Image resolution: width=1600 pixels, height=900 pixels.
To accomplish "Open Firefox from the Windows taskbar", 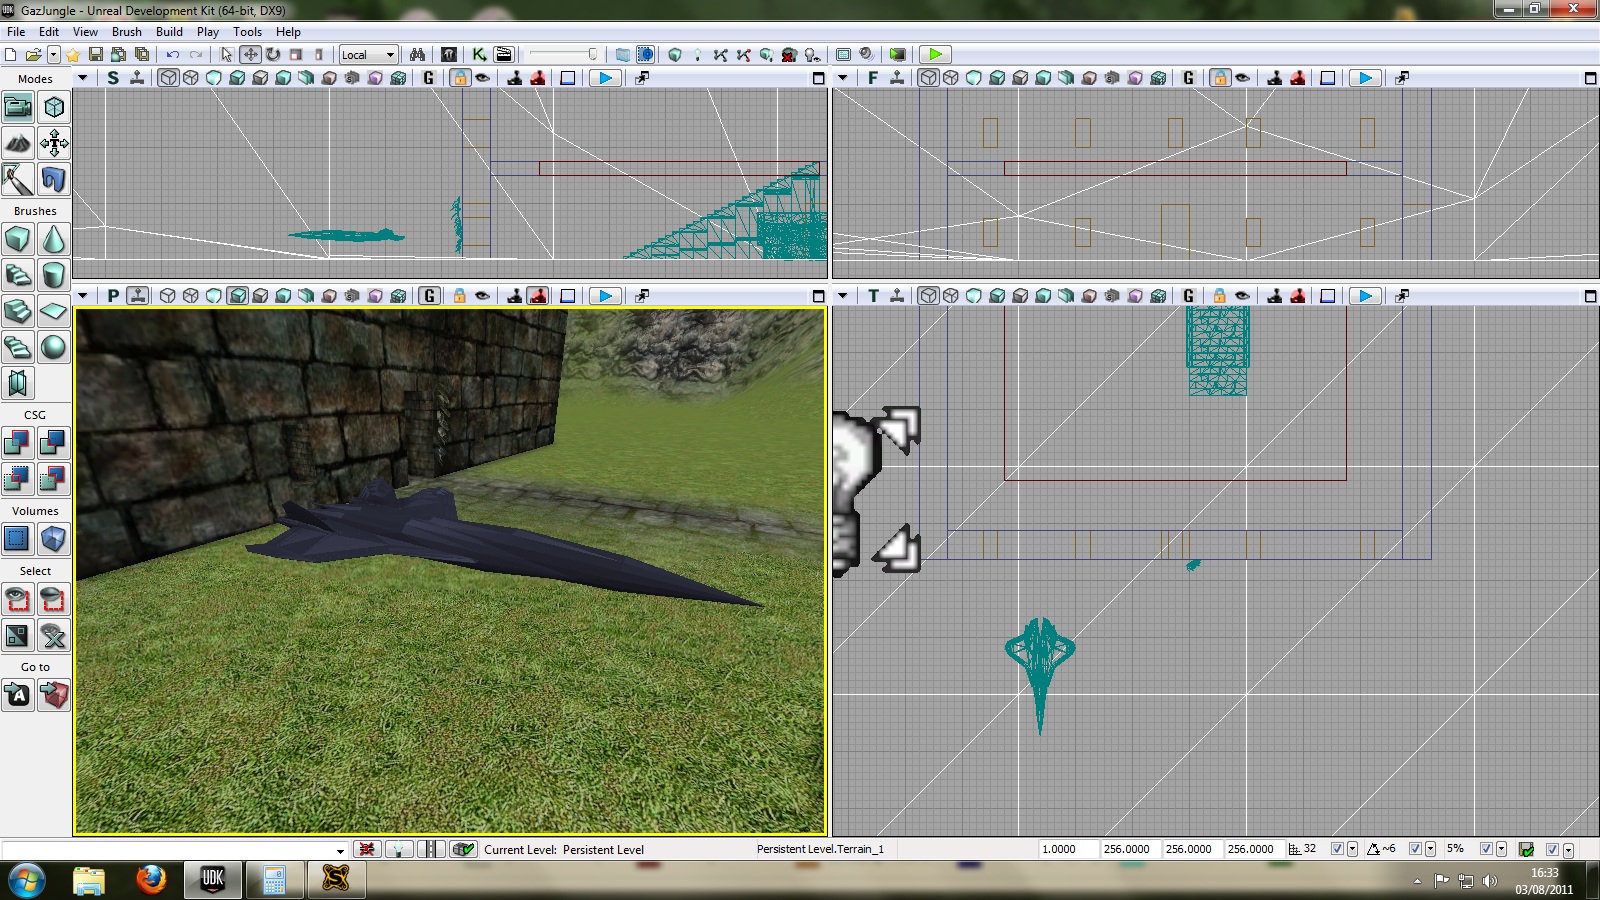I will click(151, 879).
